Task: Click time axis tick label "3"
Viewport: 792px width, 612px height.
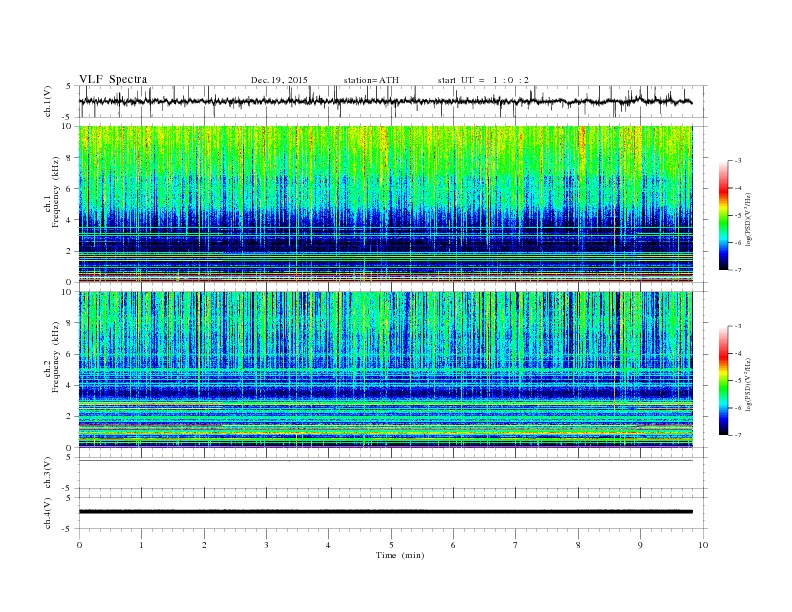Action: pos(266,545)
